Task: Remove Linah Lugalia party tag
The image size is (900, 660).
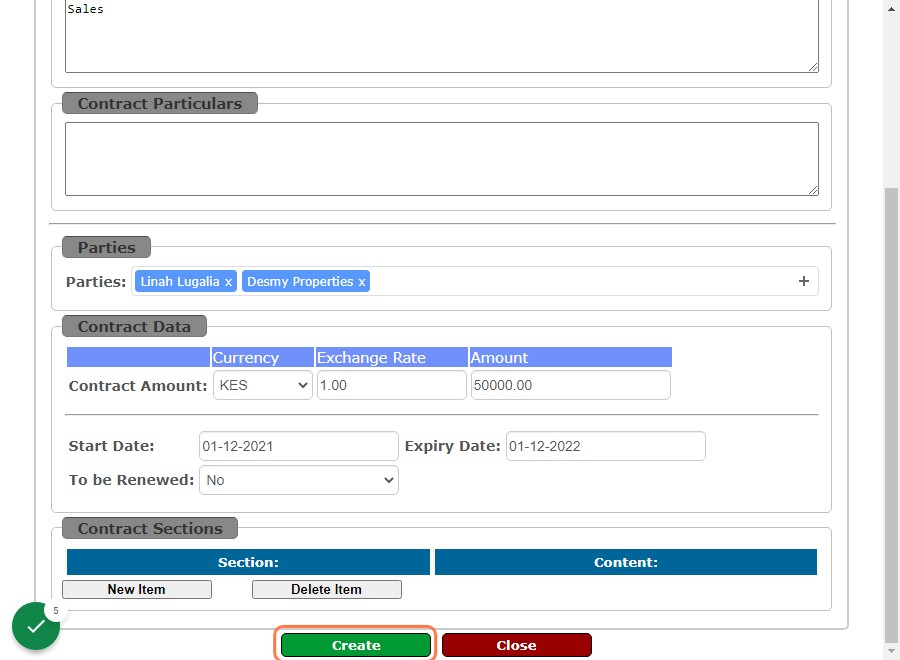Action: (x=228, y=282)
